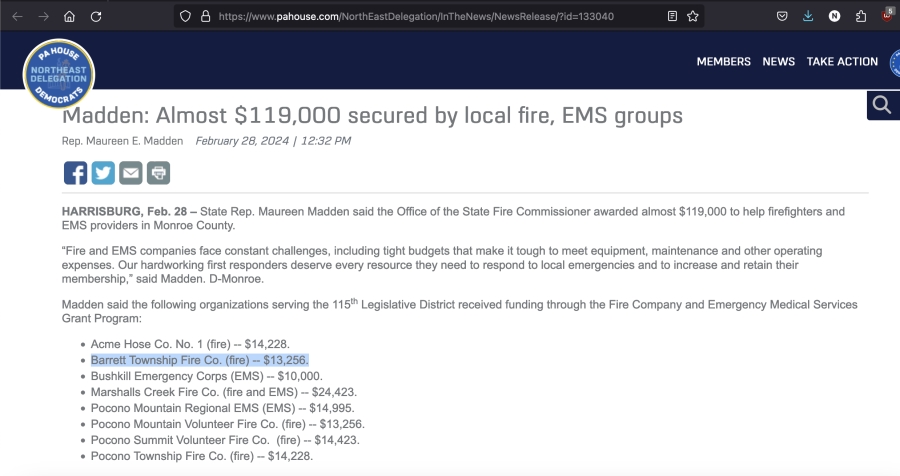Click the back navigation arrow
Screen dimensions: 900x476
17,16
